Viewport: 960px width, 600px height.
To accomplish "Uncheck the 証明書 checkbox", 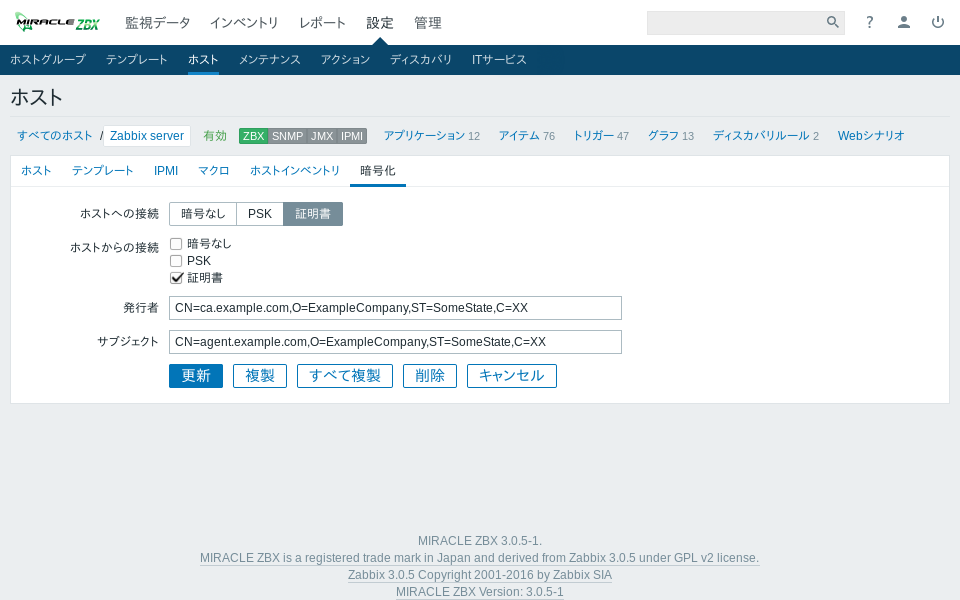I will (176, 278).
